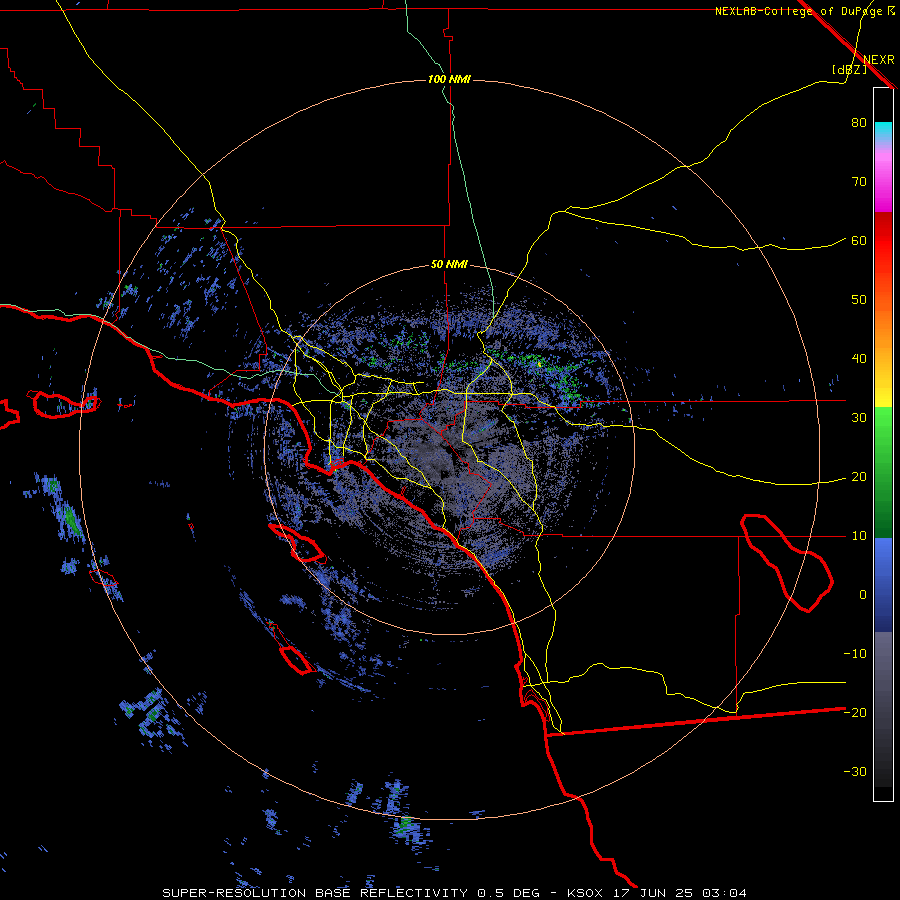
Task: Click the red 60 dBZ segment of color bar
Action: (x=883, y=241)
